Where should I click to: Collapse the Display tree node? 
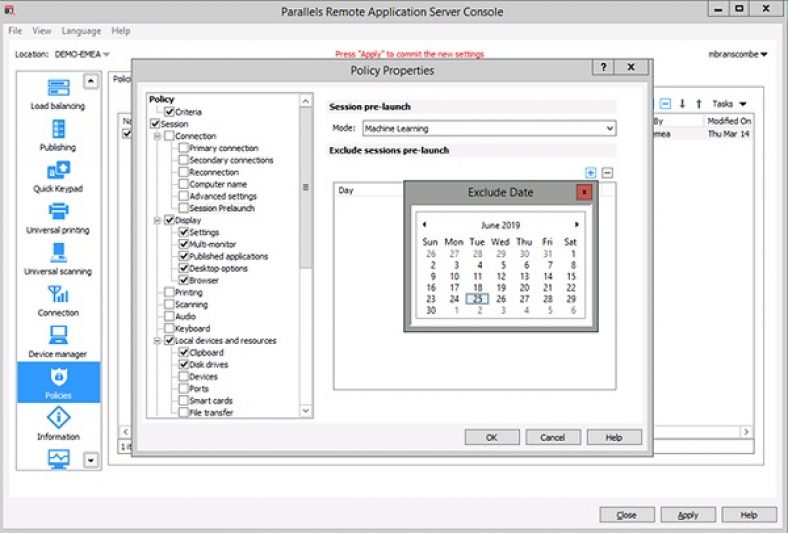pos(157,221)
